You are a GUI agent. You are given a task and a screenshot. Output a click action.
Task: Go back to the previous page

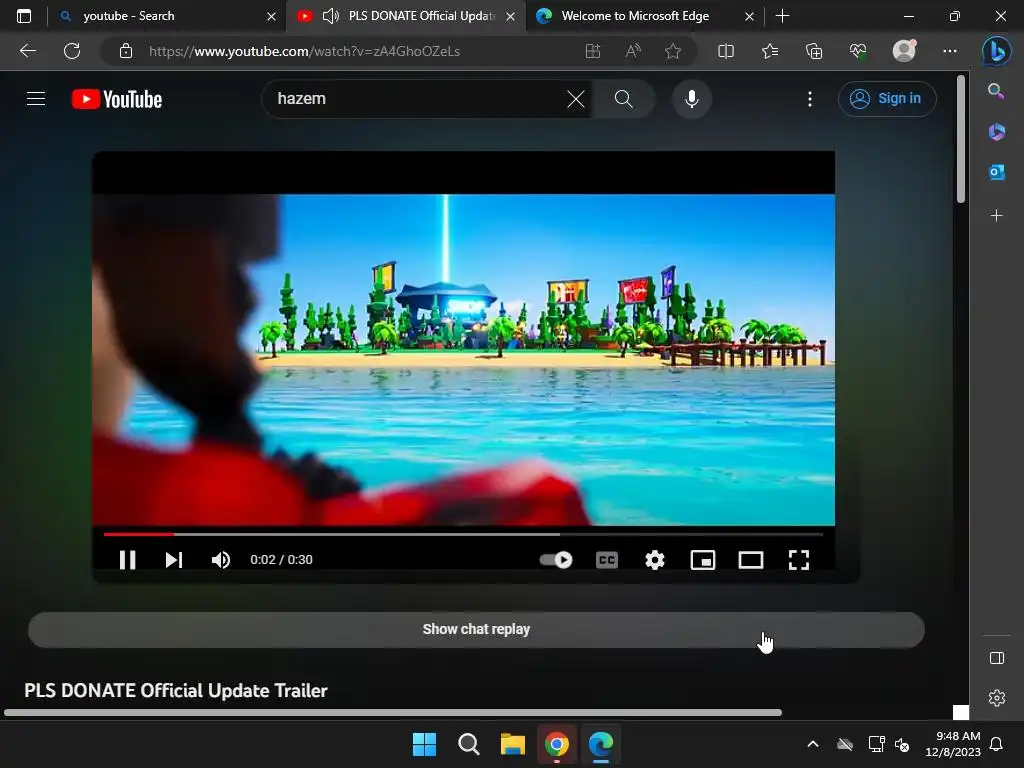27,51
